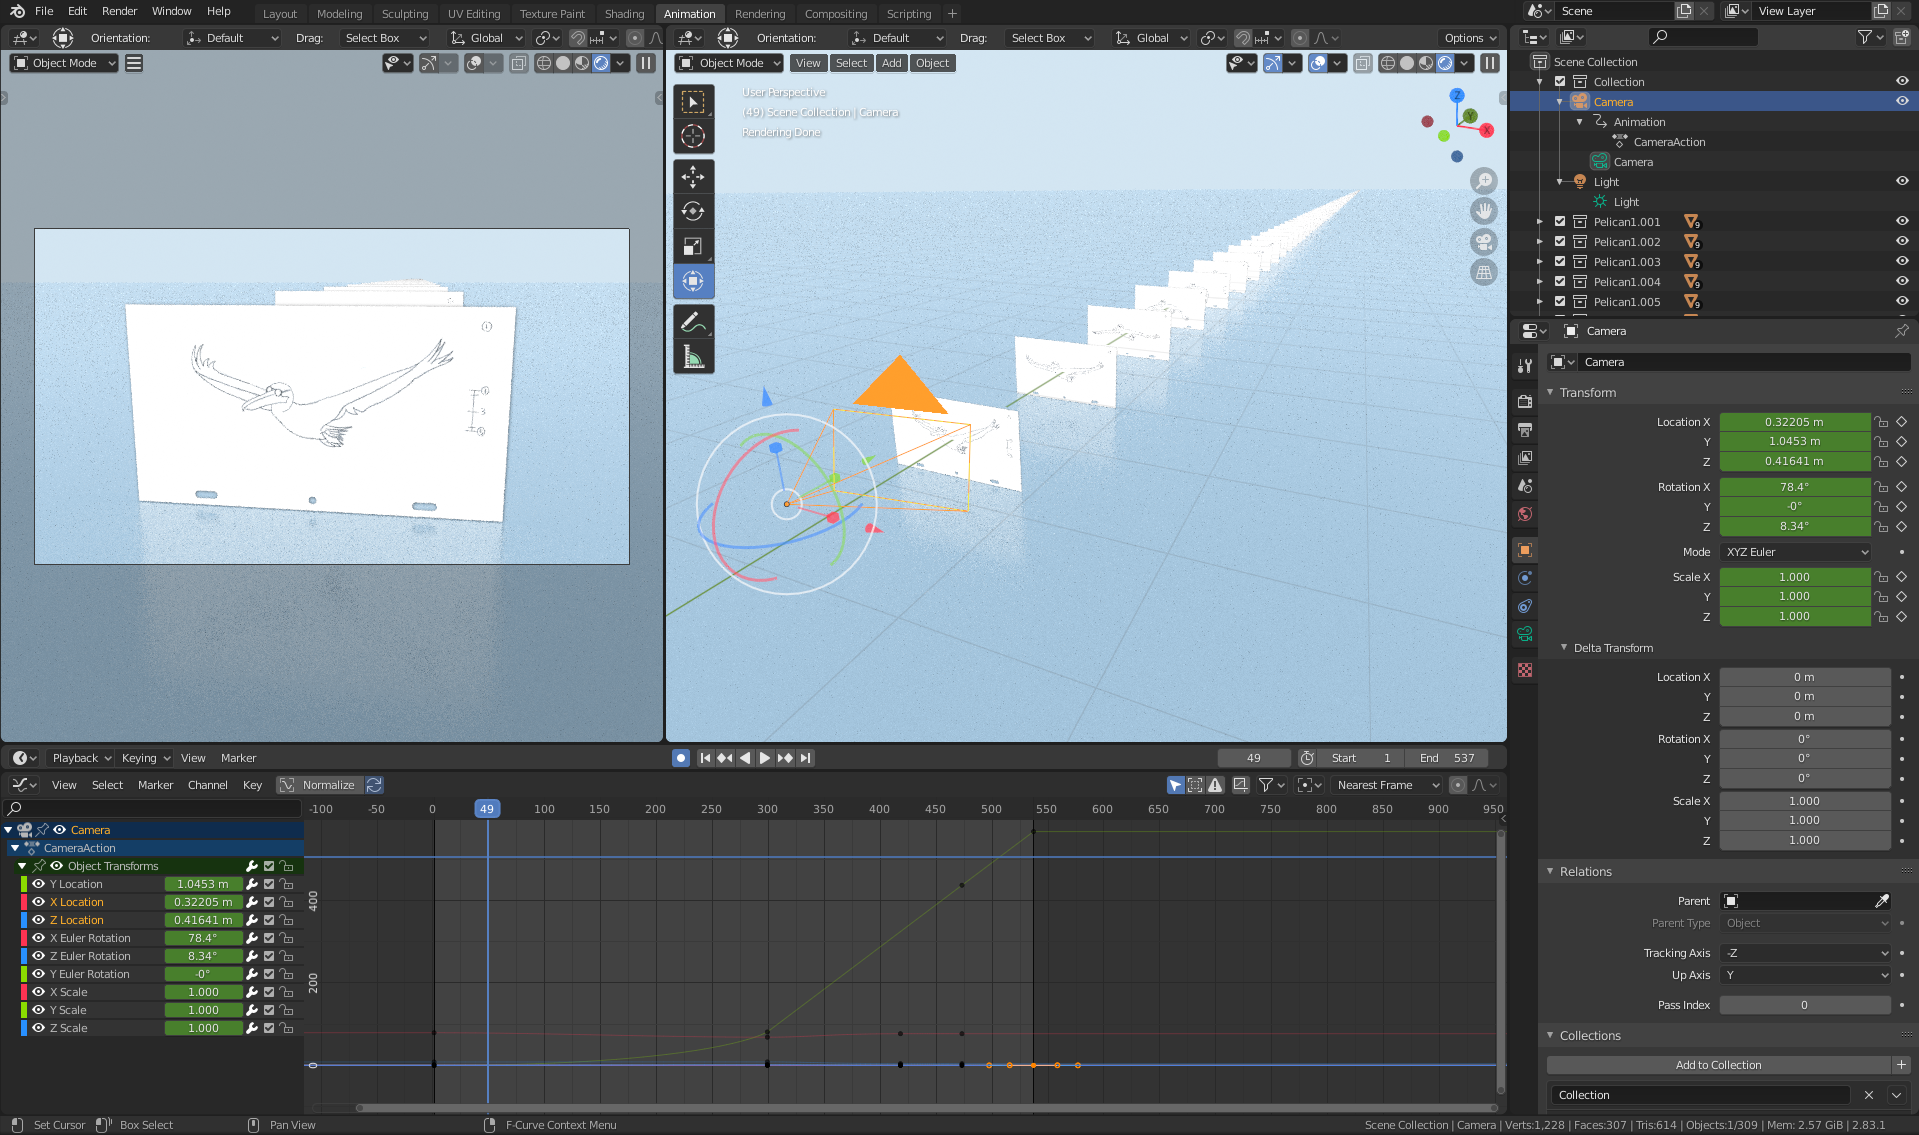Open the Tool properties tab
This screenshot has height=1135, width=1919.
click(1525, 366)
